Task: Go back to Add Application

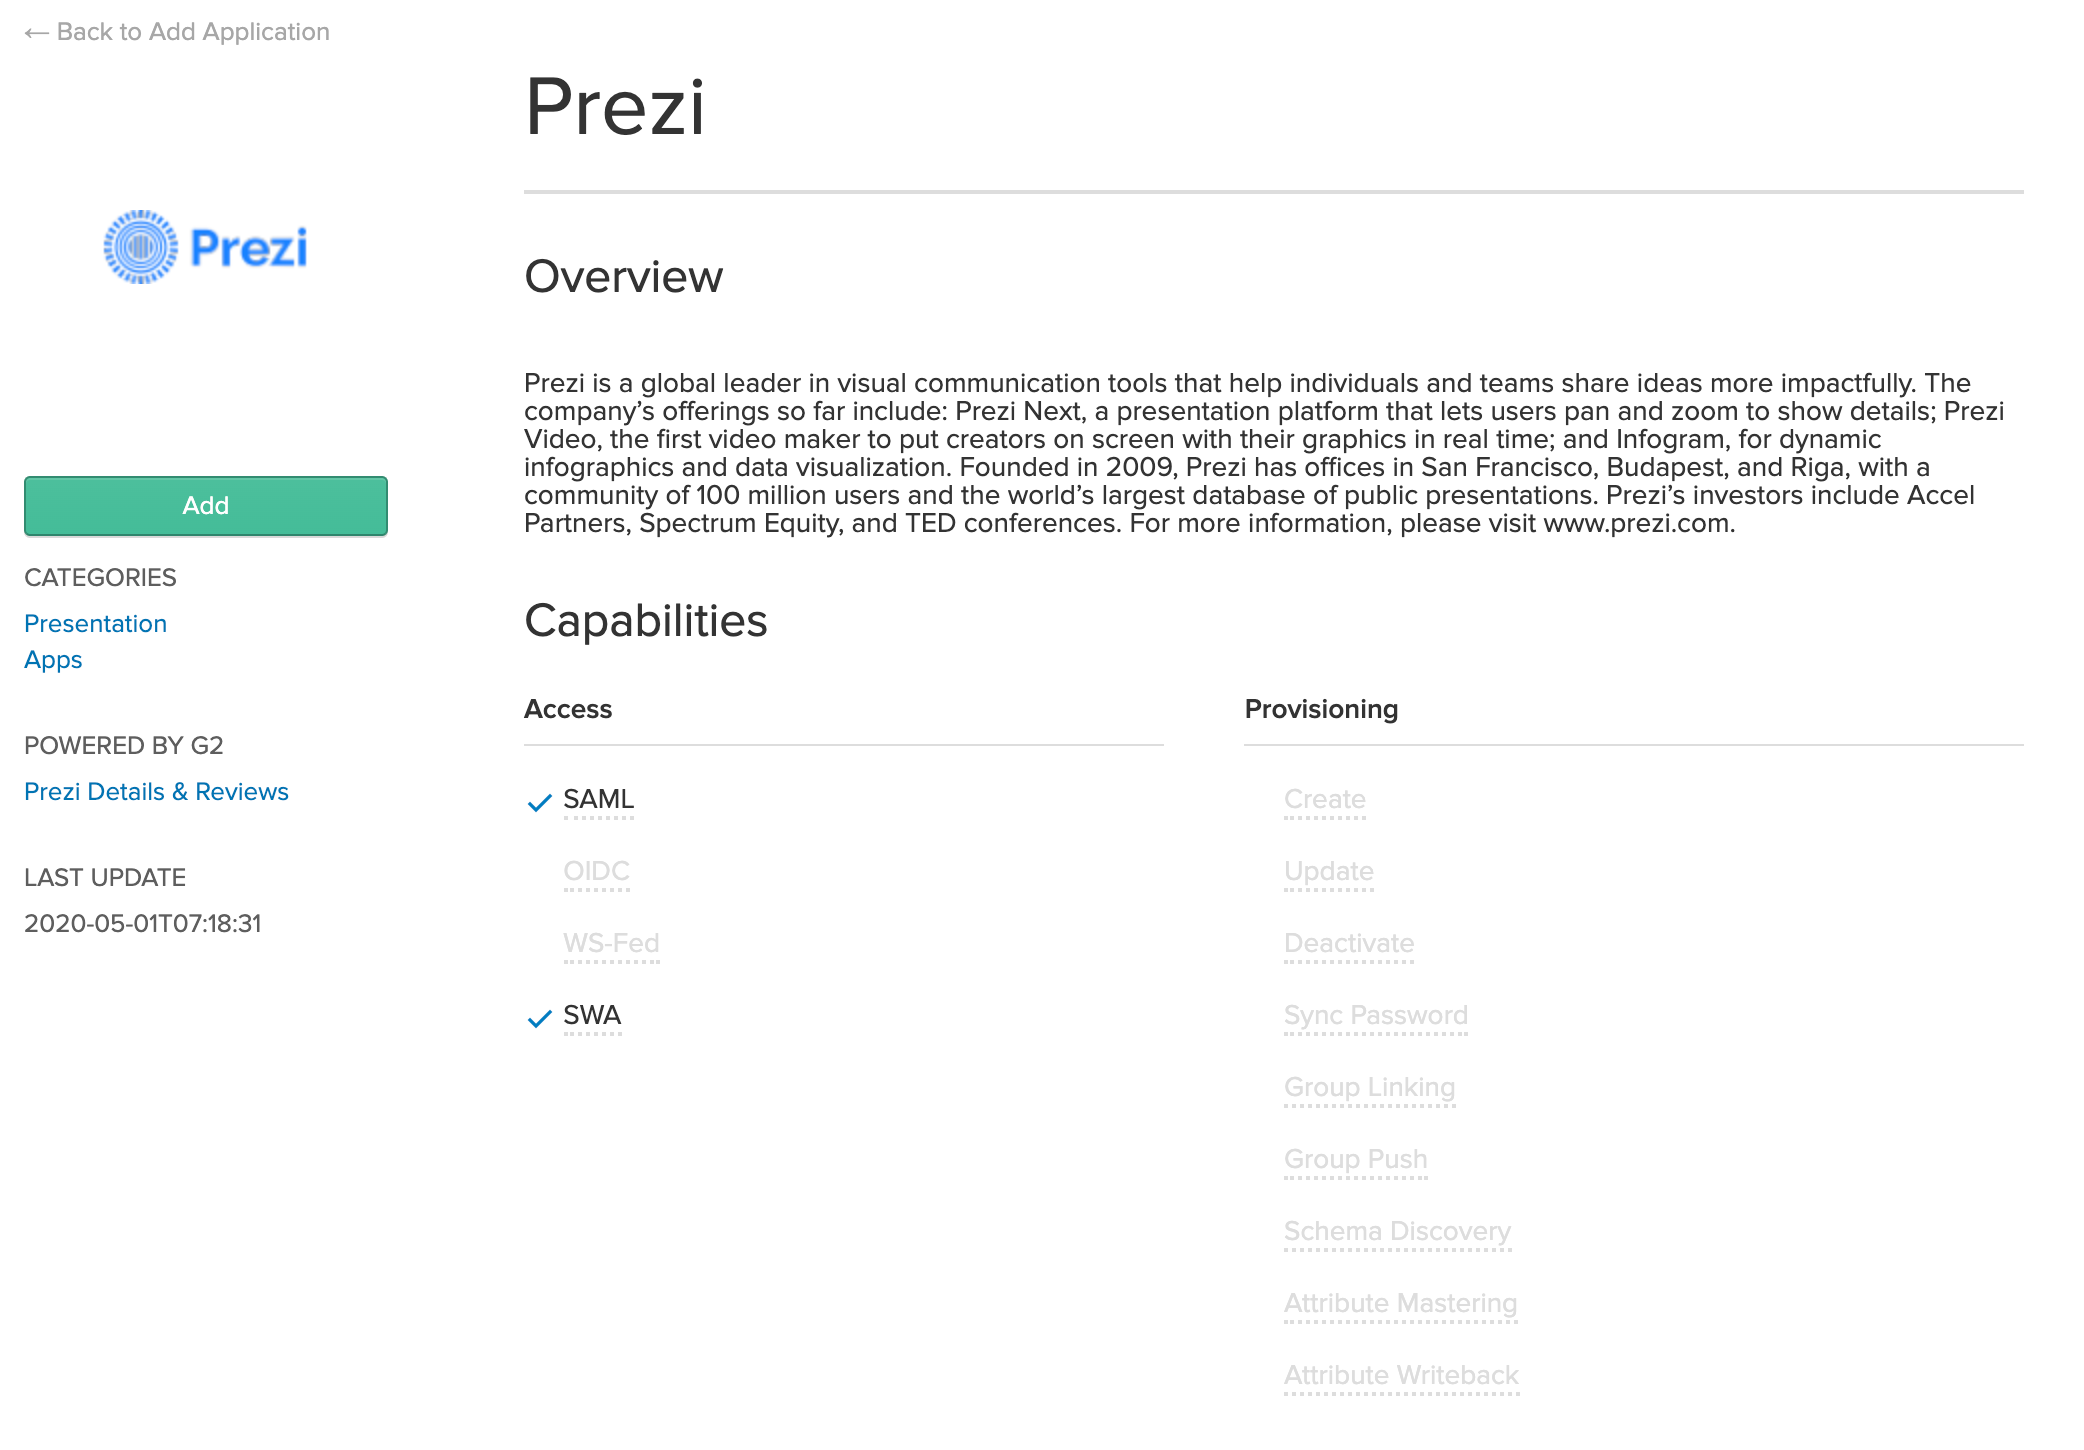Action: pos(192,32)
